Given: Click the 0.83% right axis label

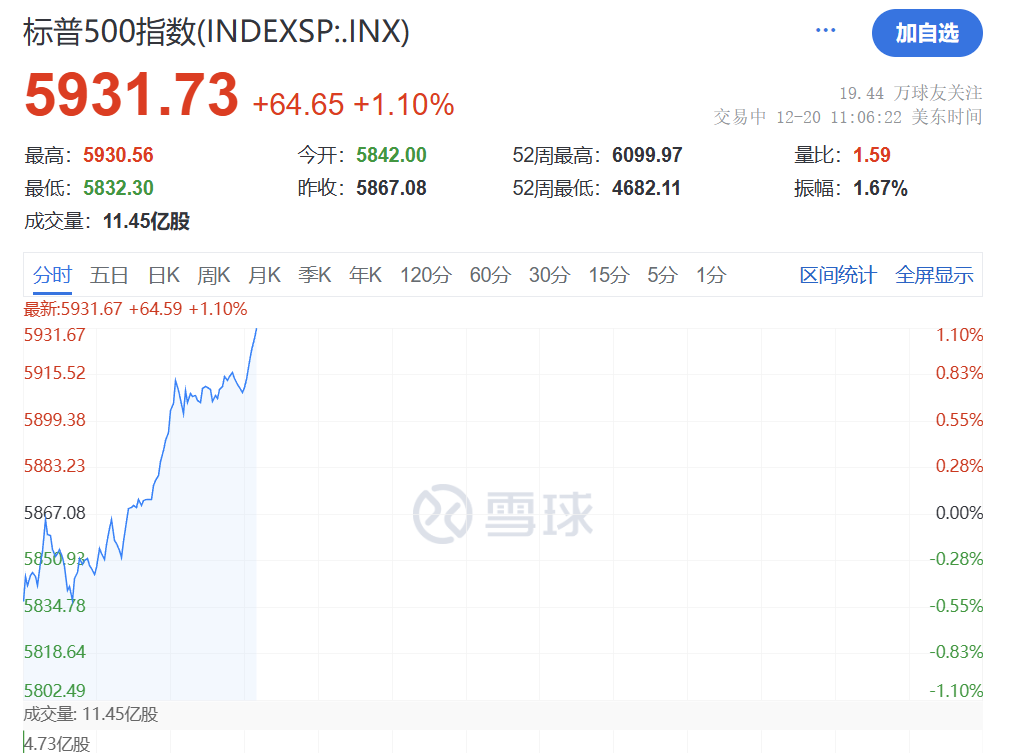Looking at the screenshot, I should [959, 373].
